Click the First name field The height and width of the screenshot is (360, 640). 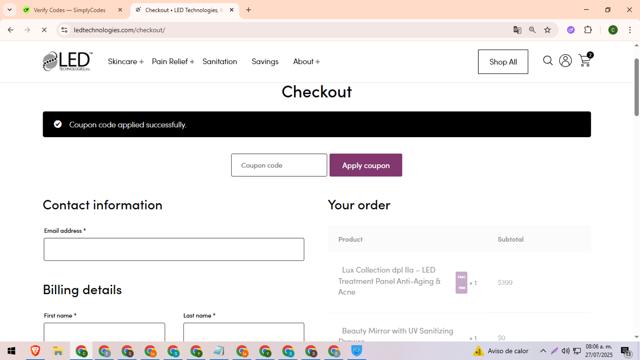[x=104, y=332]
